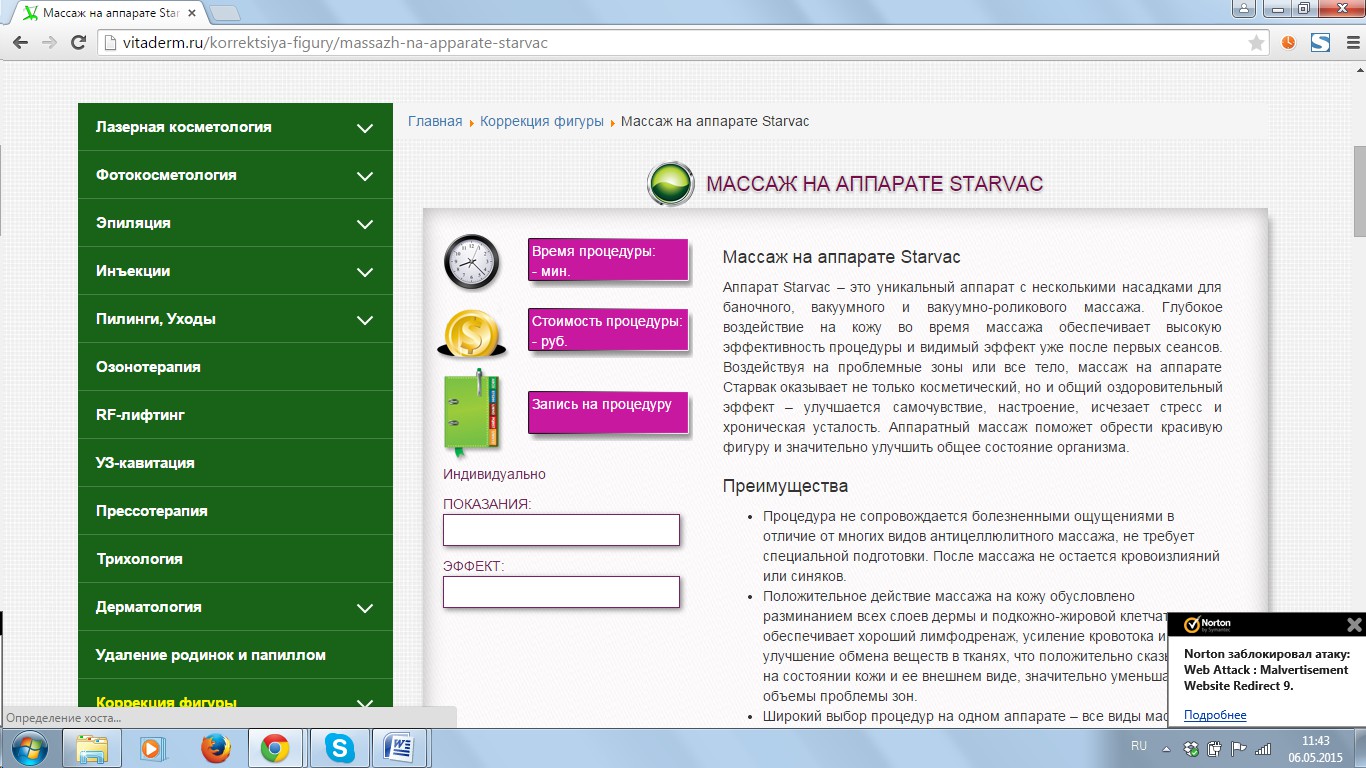Click the green notebook appointment icon
1366x768 pixels.
pyautogui.click(x=472, y=412)
